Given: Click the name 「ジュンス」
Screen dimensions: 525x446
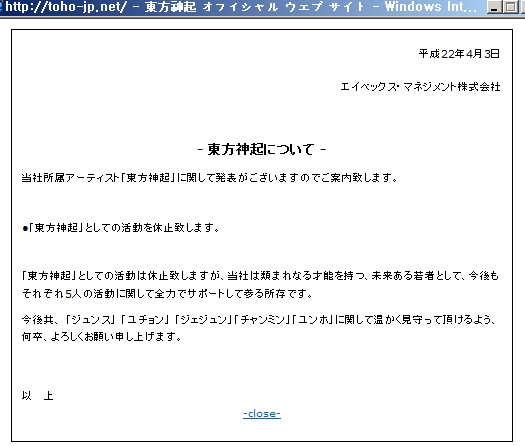Looking at the screenshot, I should tap(90, 320).
